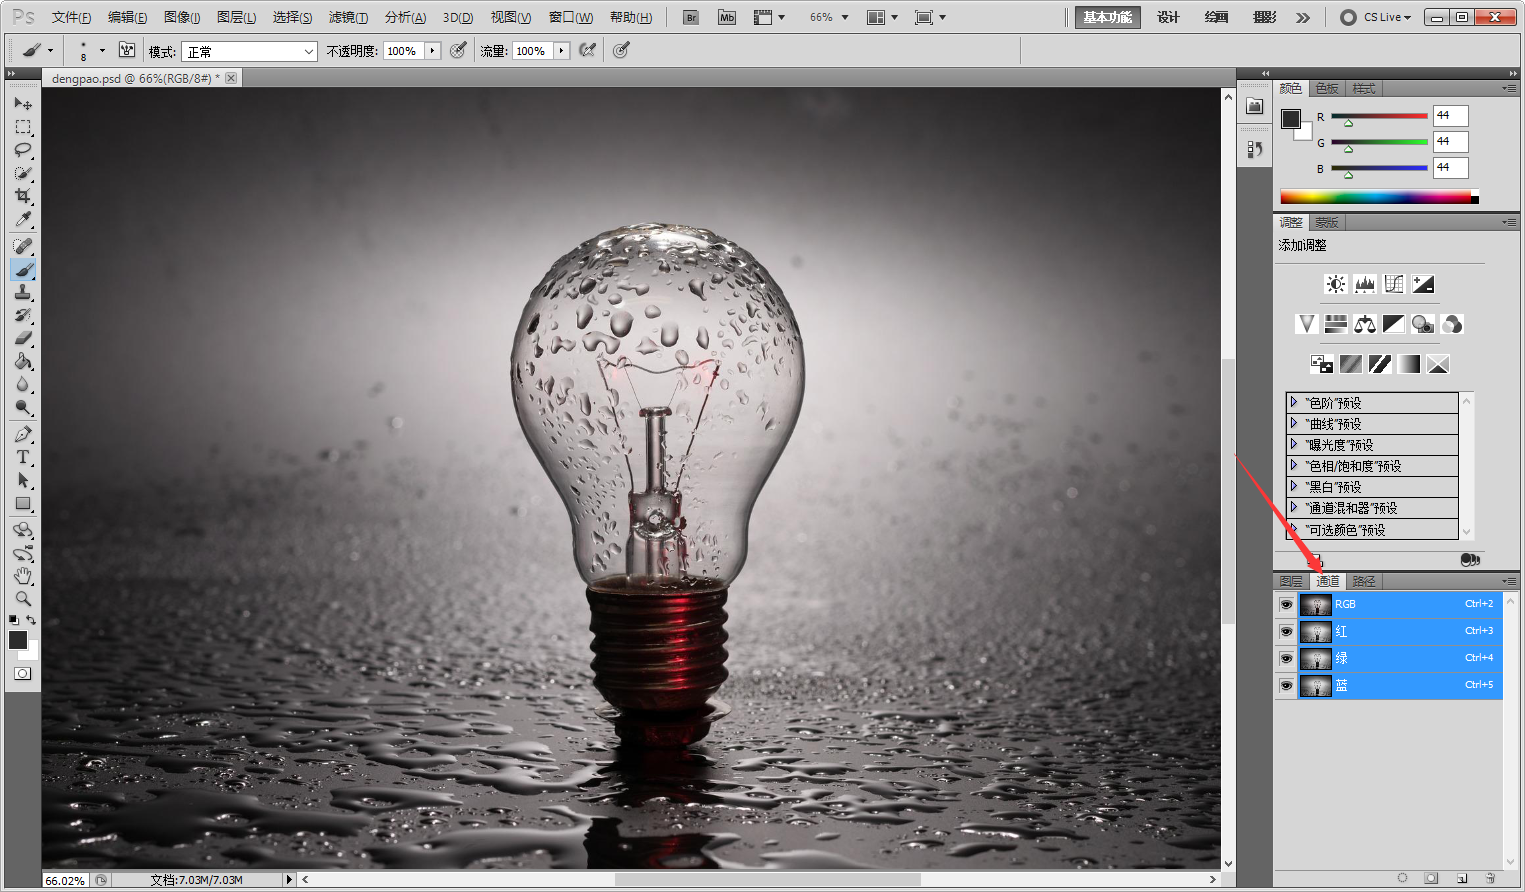
Task: Click the red R color slider
Action: pos(1379,116)
